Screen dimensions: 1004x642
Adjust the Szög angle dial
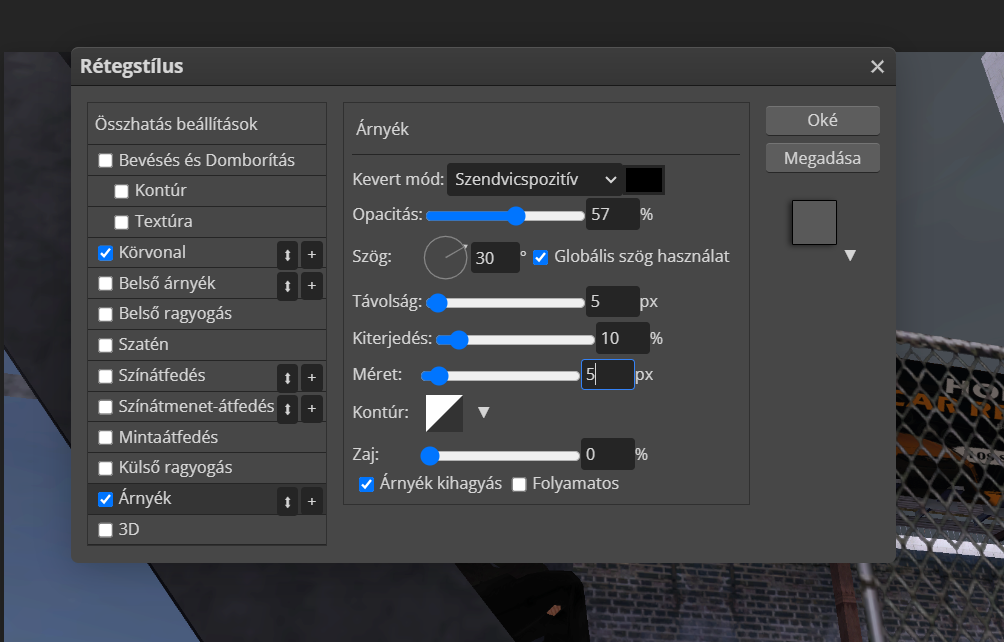(x=446, y=257)
